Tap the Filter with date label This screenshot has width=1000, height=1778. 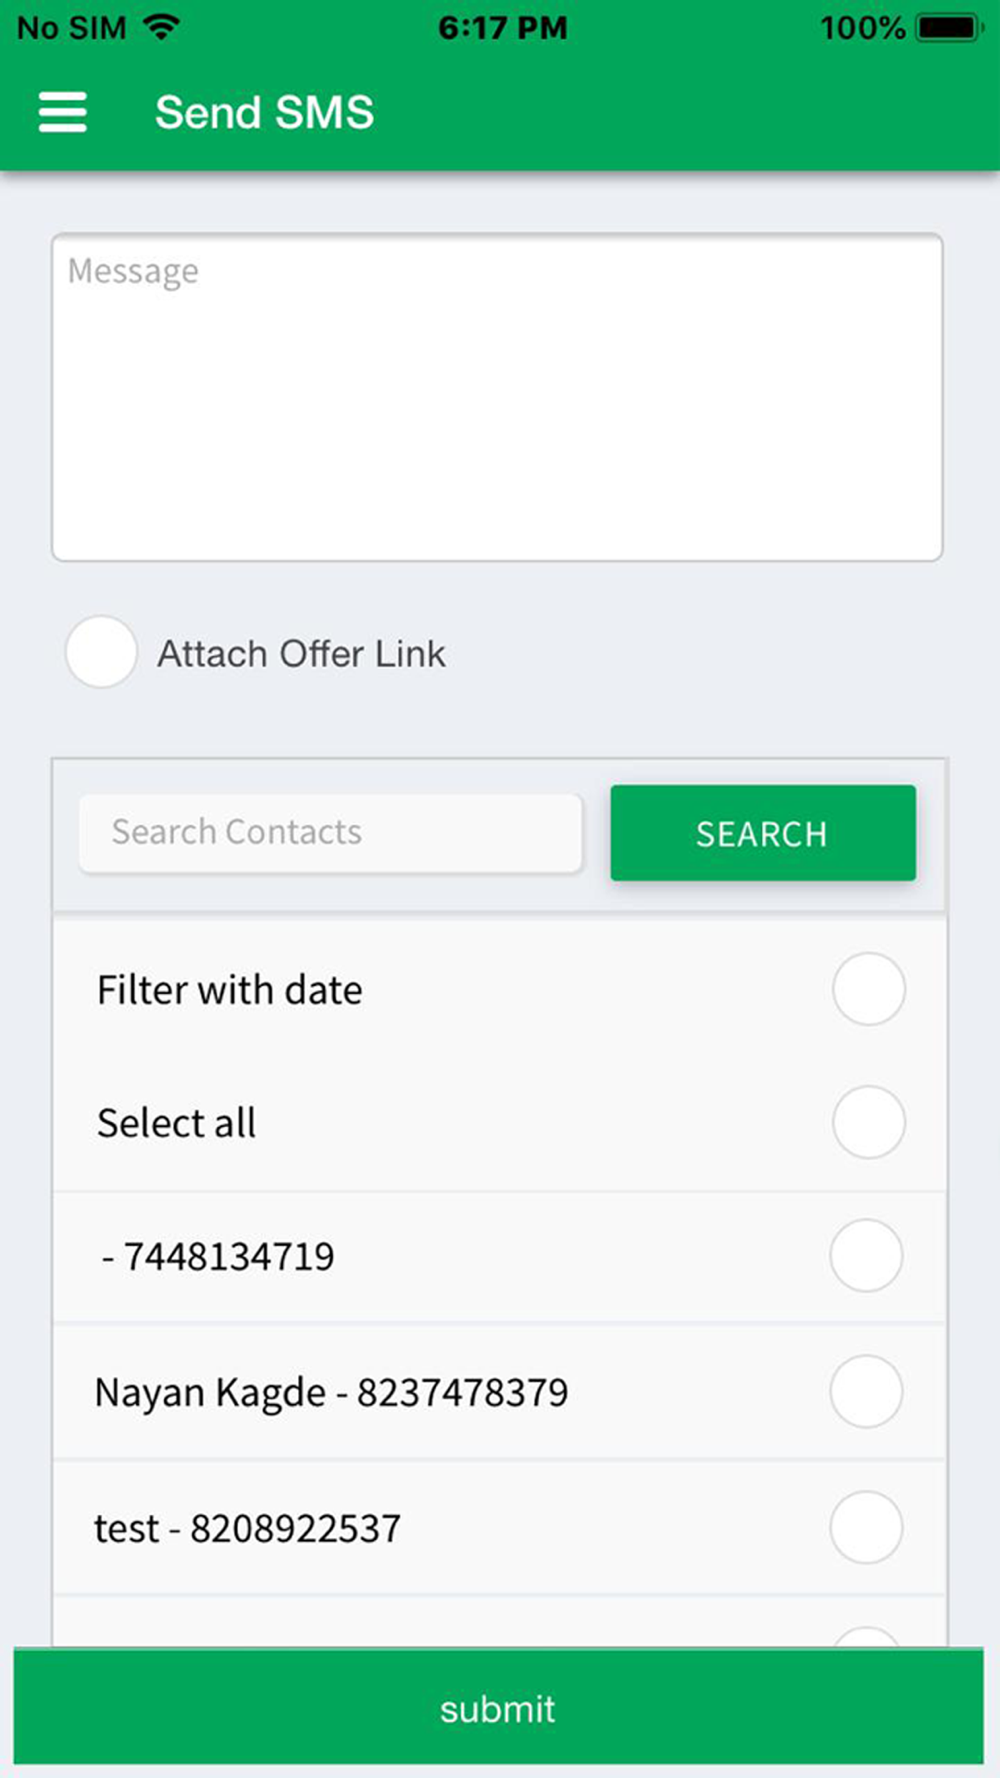(230, 990)
